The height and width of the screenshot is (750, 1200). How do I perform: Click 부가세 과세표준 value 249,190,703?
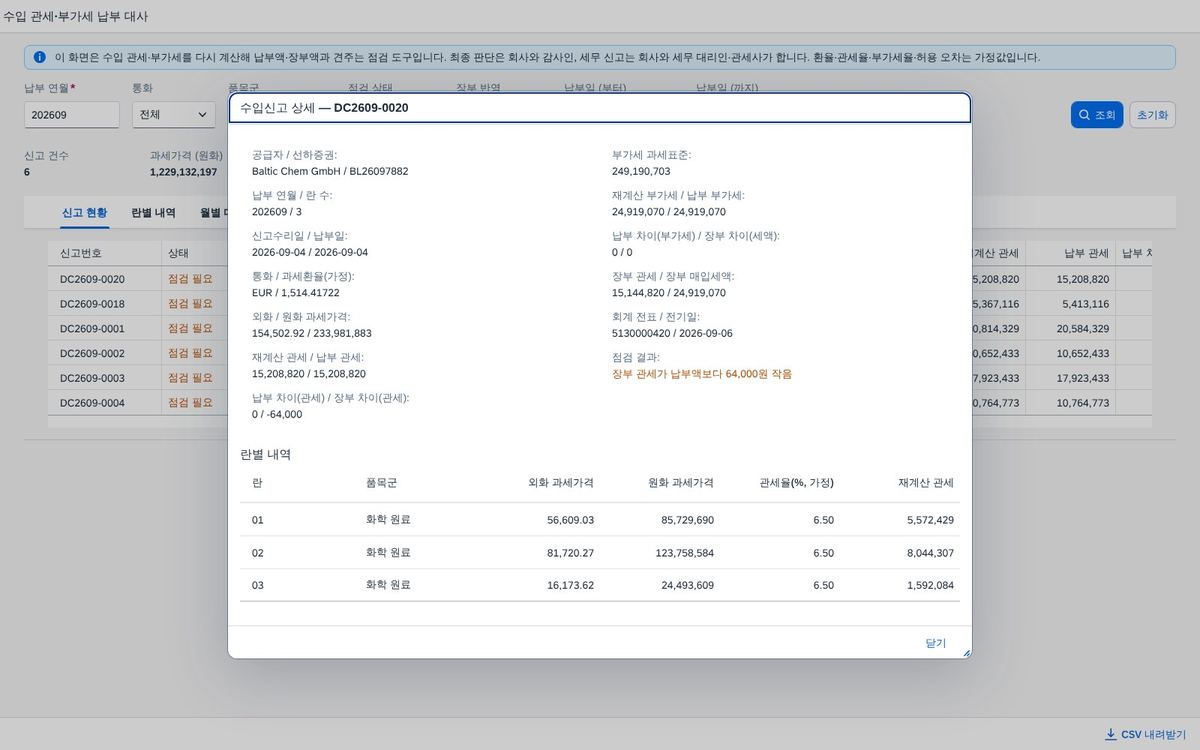click(x=641, y=171)
